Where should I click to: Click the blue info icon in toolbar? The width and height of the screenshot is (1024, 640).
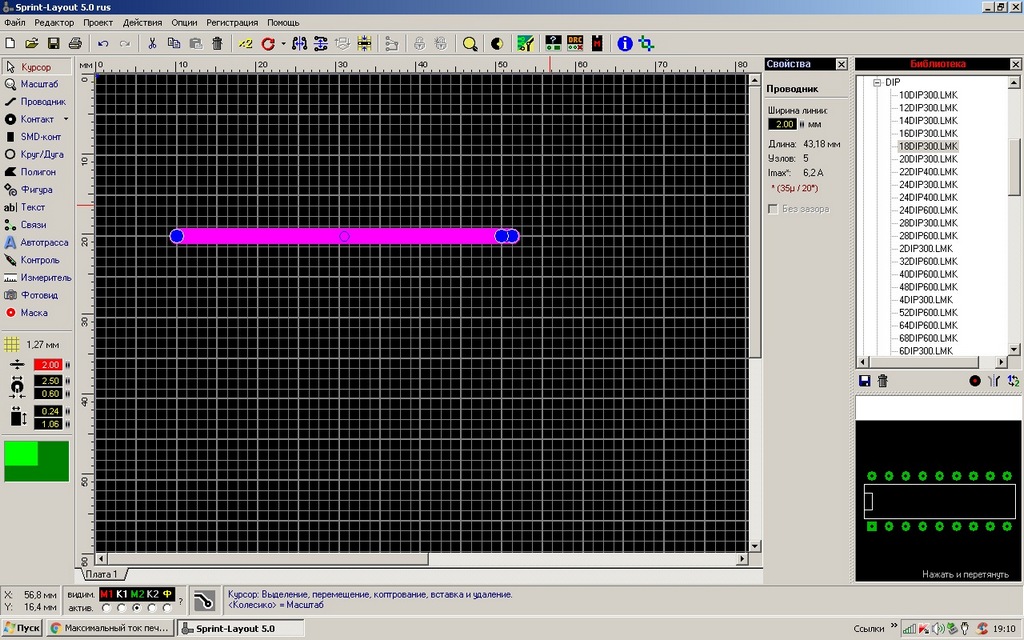click(625, 44)
